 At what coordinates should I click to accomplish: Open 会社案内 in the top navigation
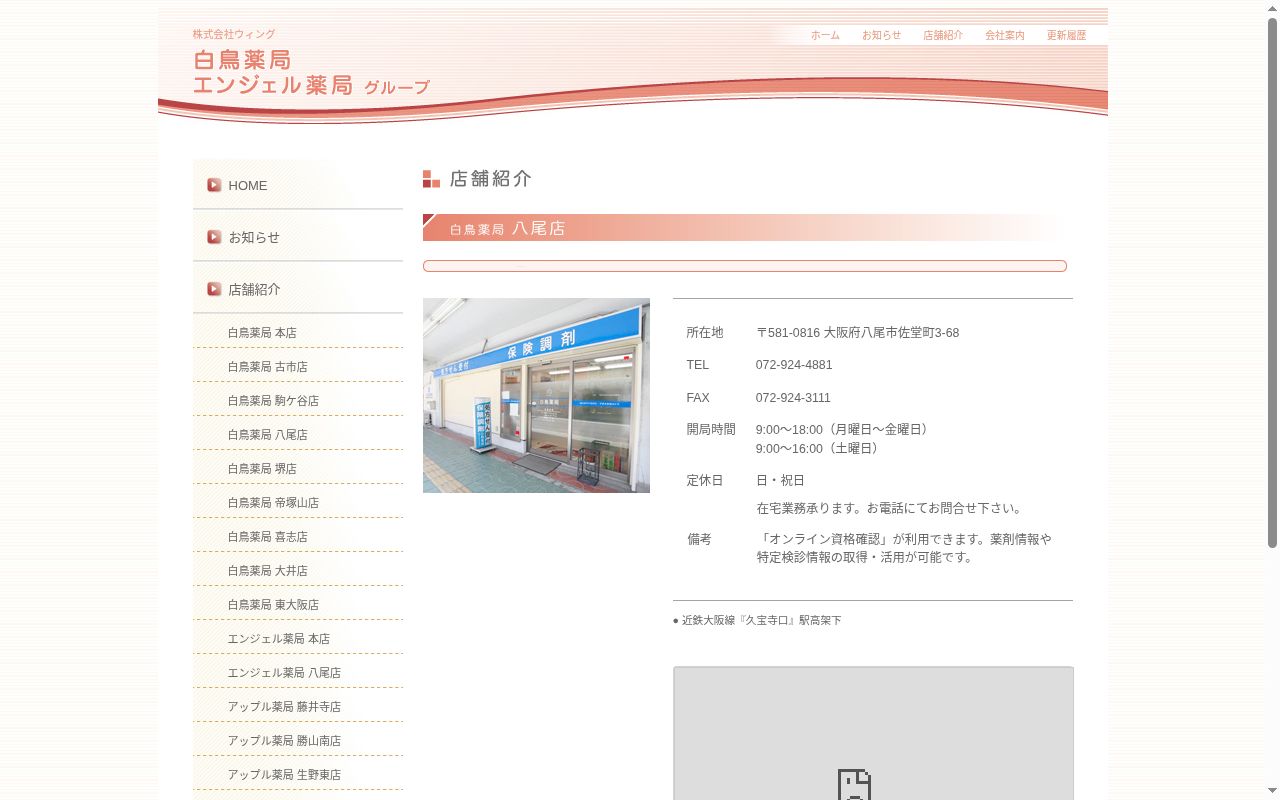click(x=1005, y=35)
